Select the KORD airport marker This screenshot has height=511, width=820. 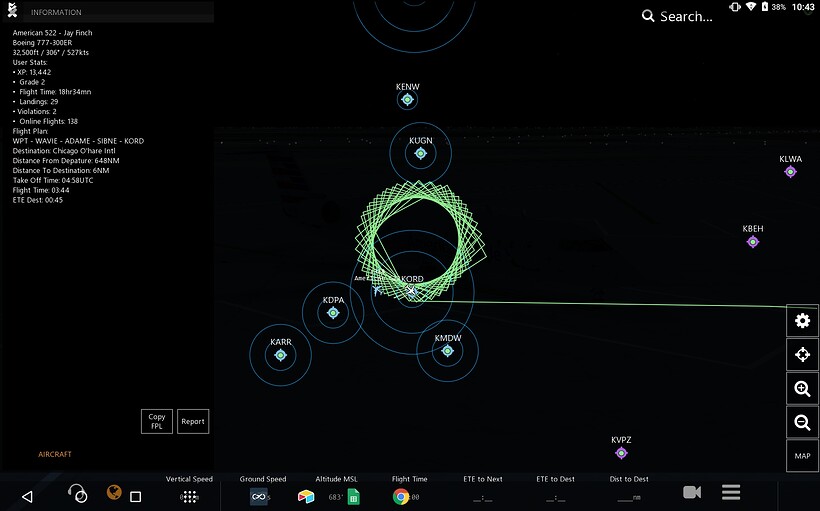[412, 290]
